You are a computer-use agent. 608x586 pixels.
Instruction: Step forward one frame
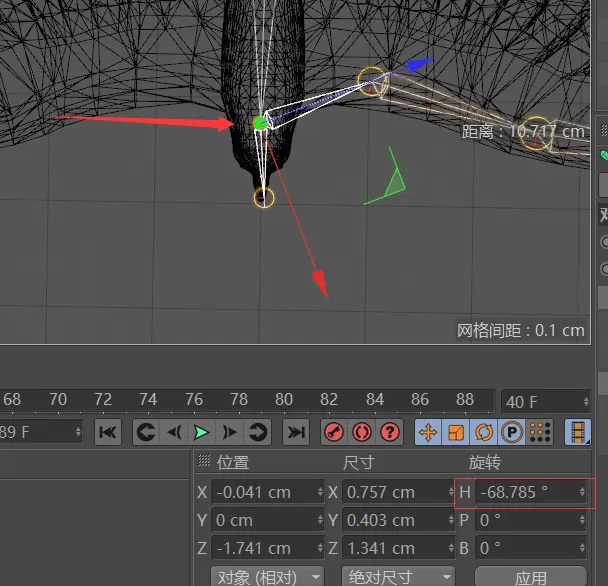tap(230, 432)
